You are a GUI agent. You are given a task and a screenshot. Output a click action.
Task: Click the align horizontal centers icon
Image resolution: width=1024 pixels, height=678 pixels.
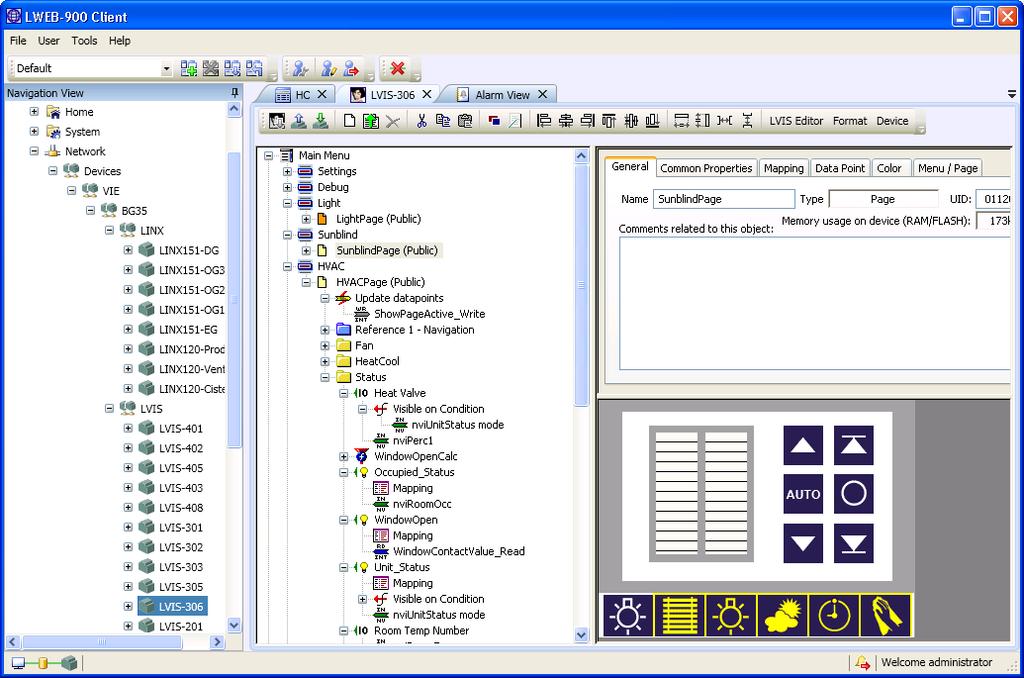566,121
